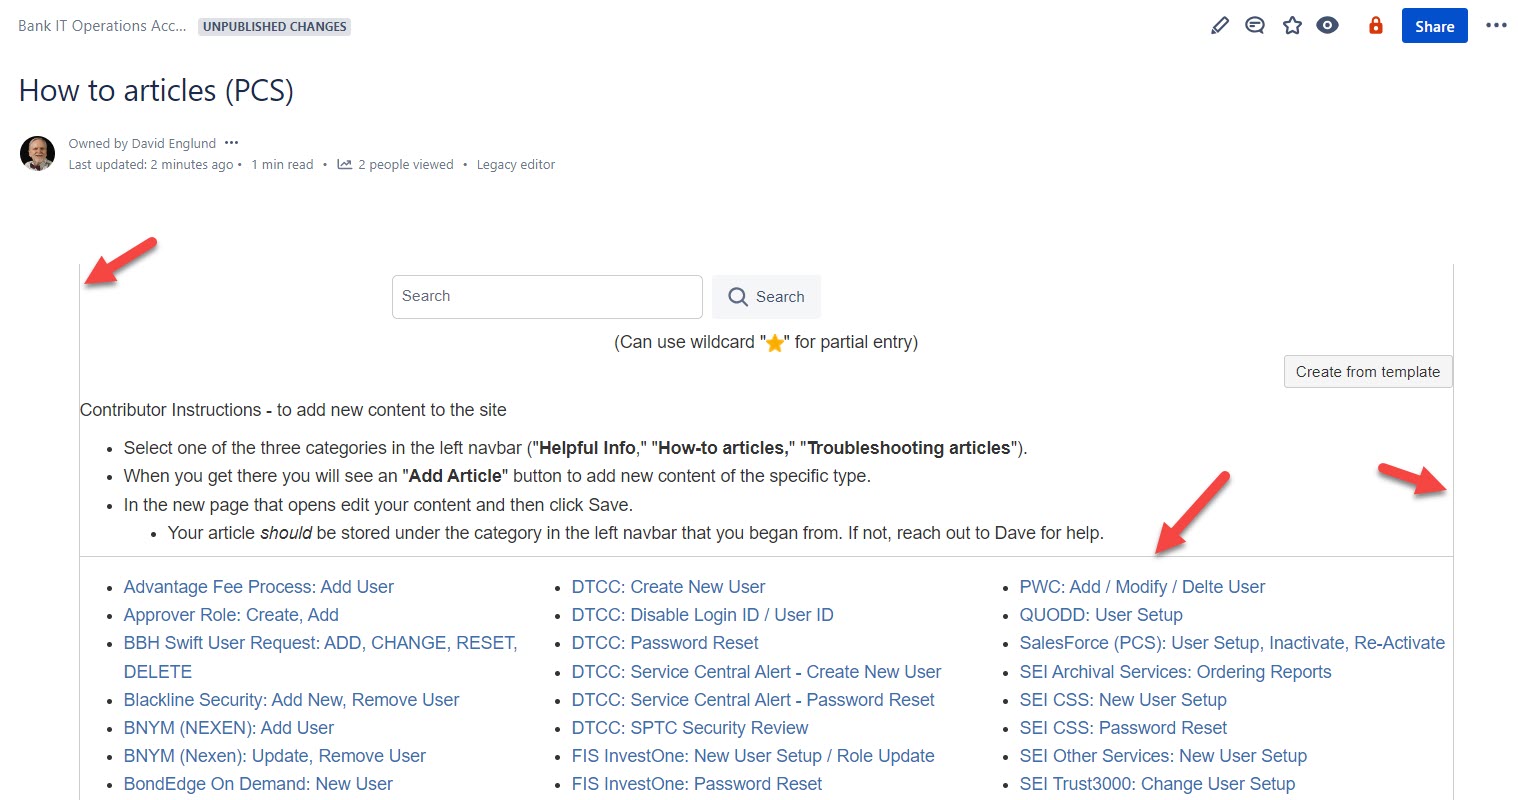Open BondEdge On Demand: New User
The image size is (1518, 800).
pos(258,784)
